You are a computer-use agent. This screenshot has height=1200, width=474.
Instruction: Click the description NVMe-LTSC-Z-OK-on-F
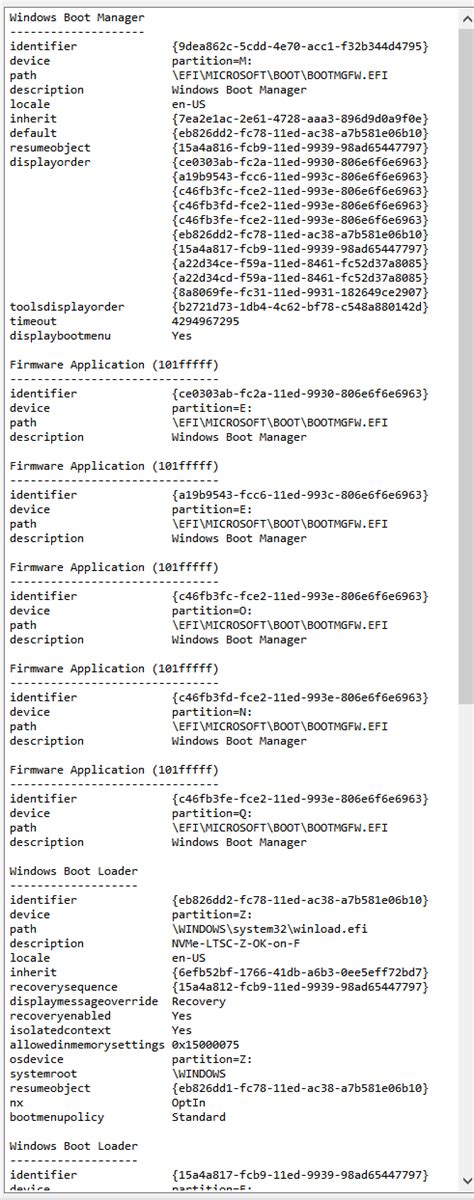235,943
